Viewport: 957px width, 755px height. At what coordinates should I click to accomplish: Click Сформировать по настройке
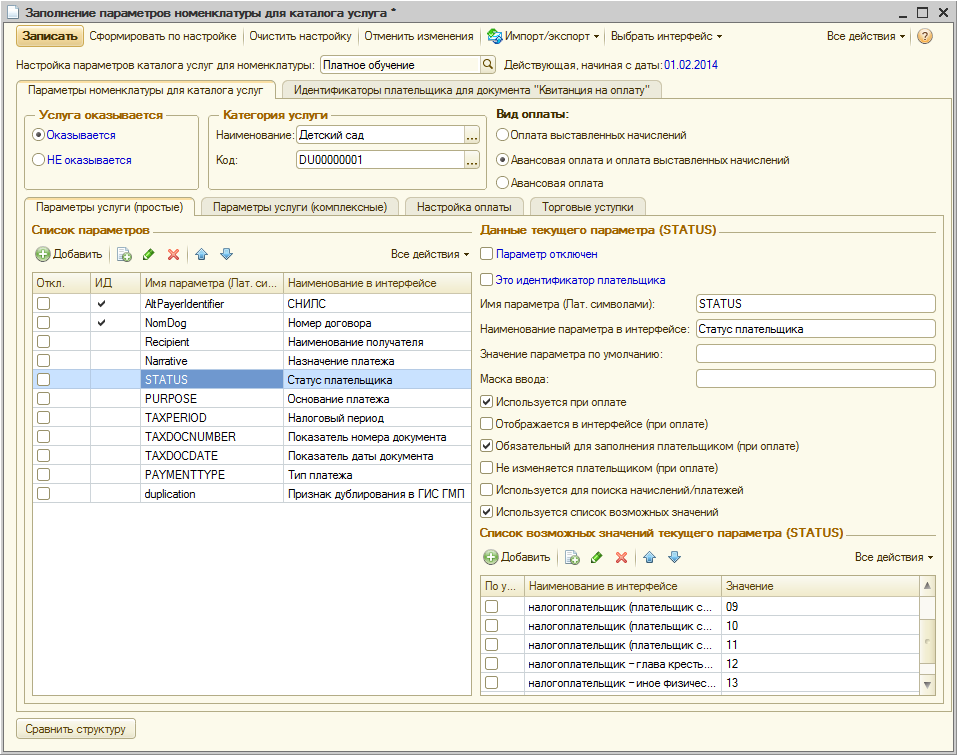pos(163,37)
